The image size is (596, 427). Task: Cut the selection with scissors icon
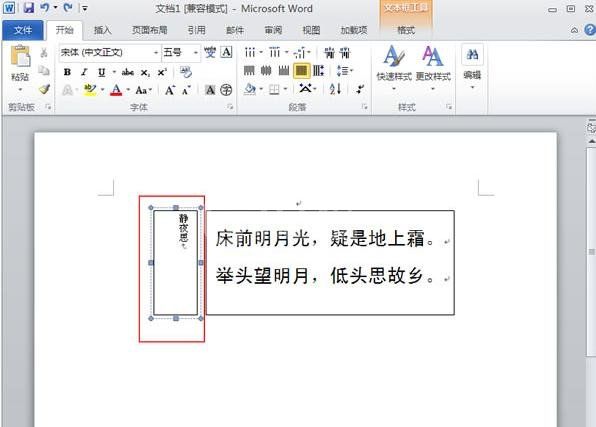44,52
